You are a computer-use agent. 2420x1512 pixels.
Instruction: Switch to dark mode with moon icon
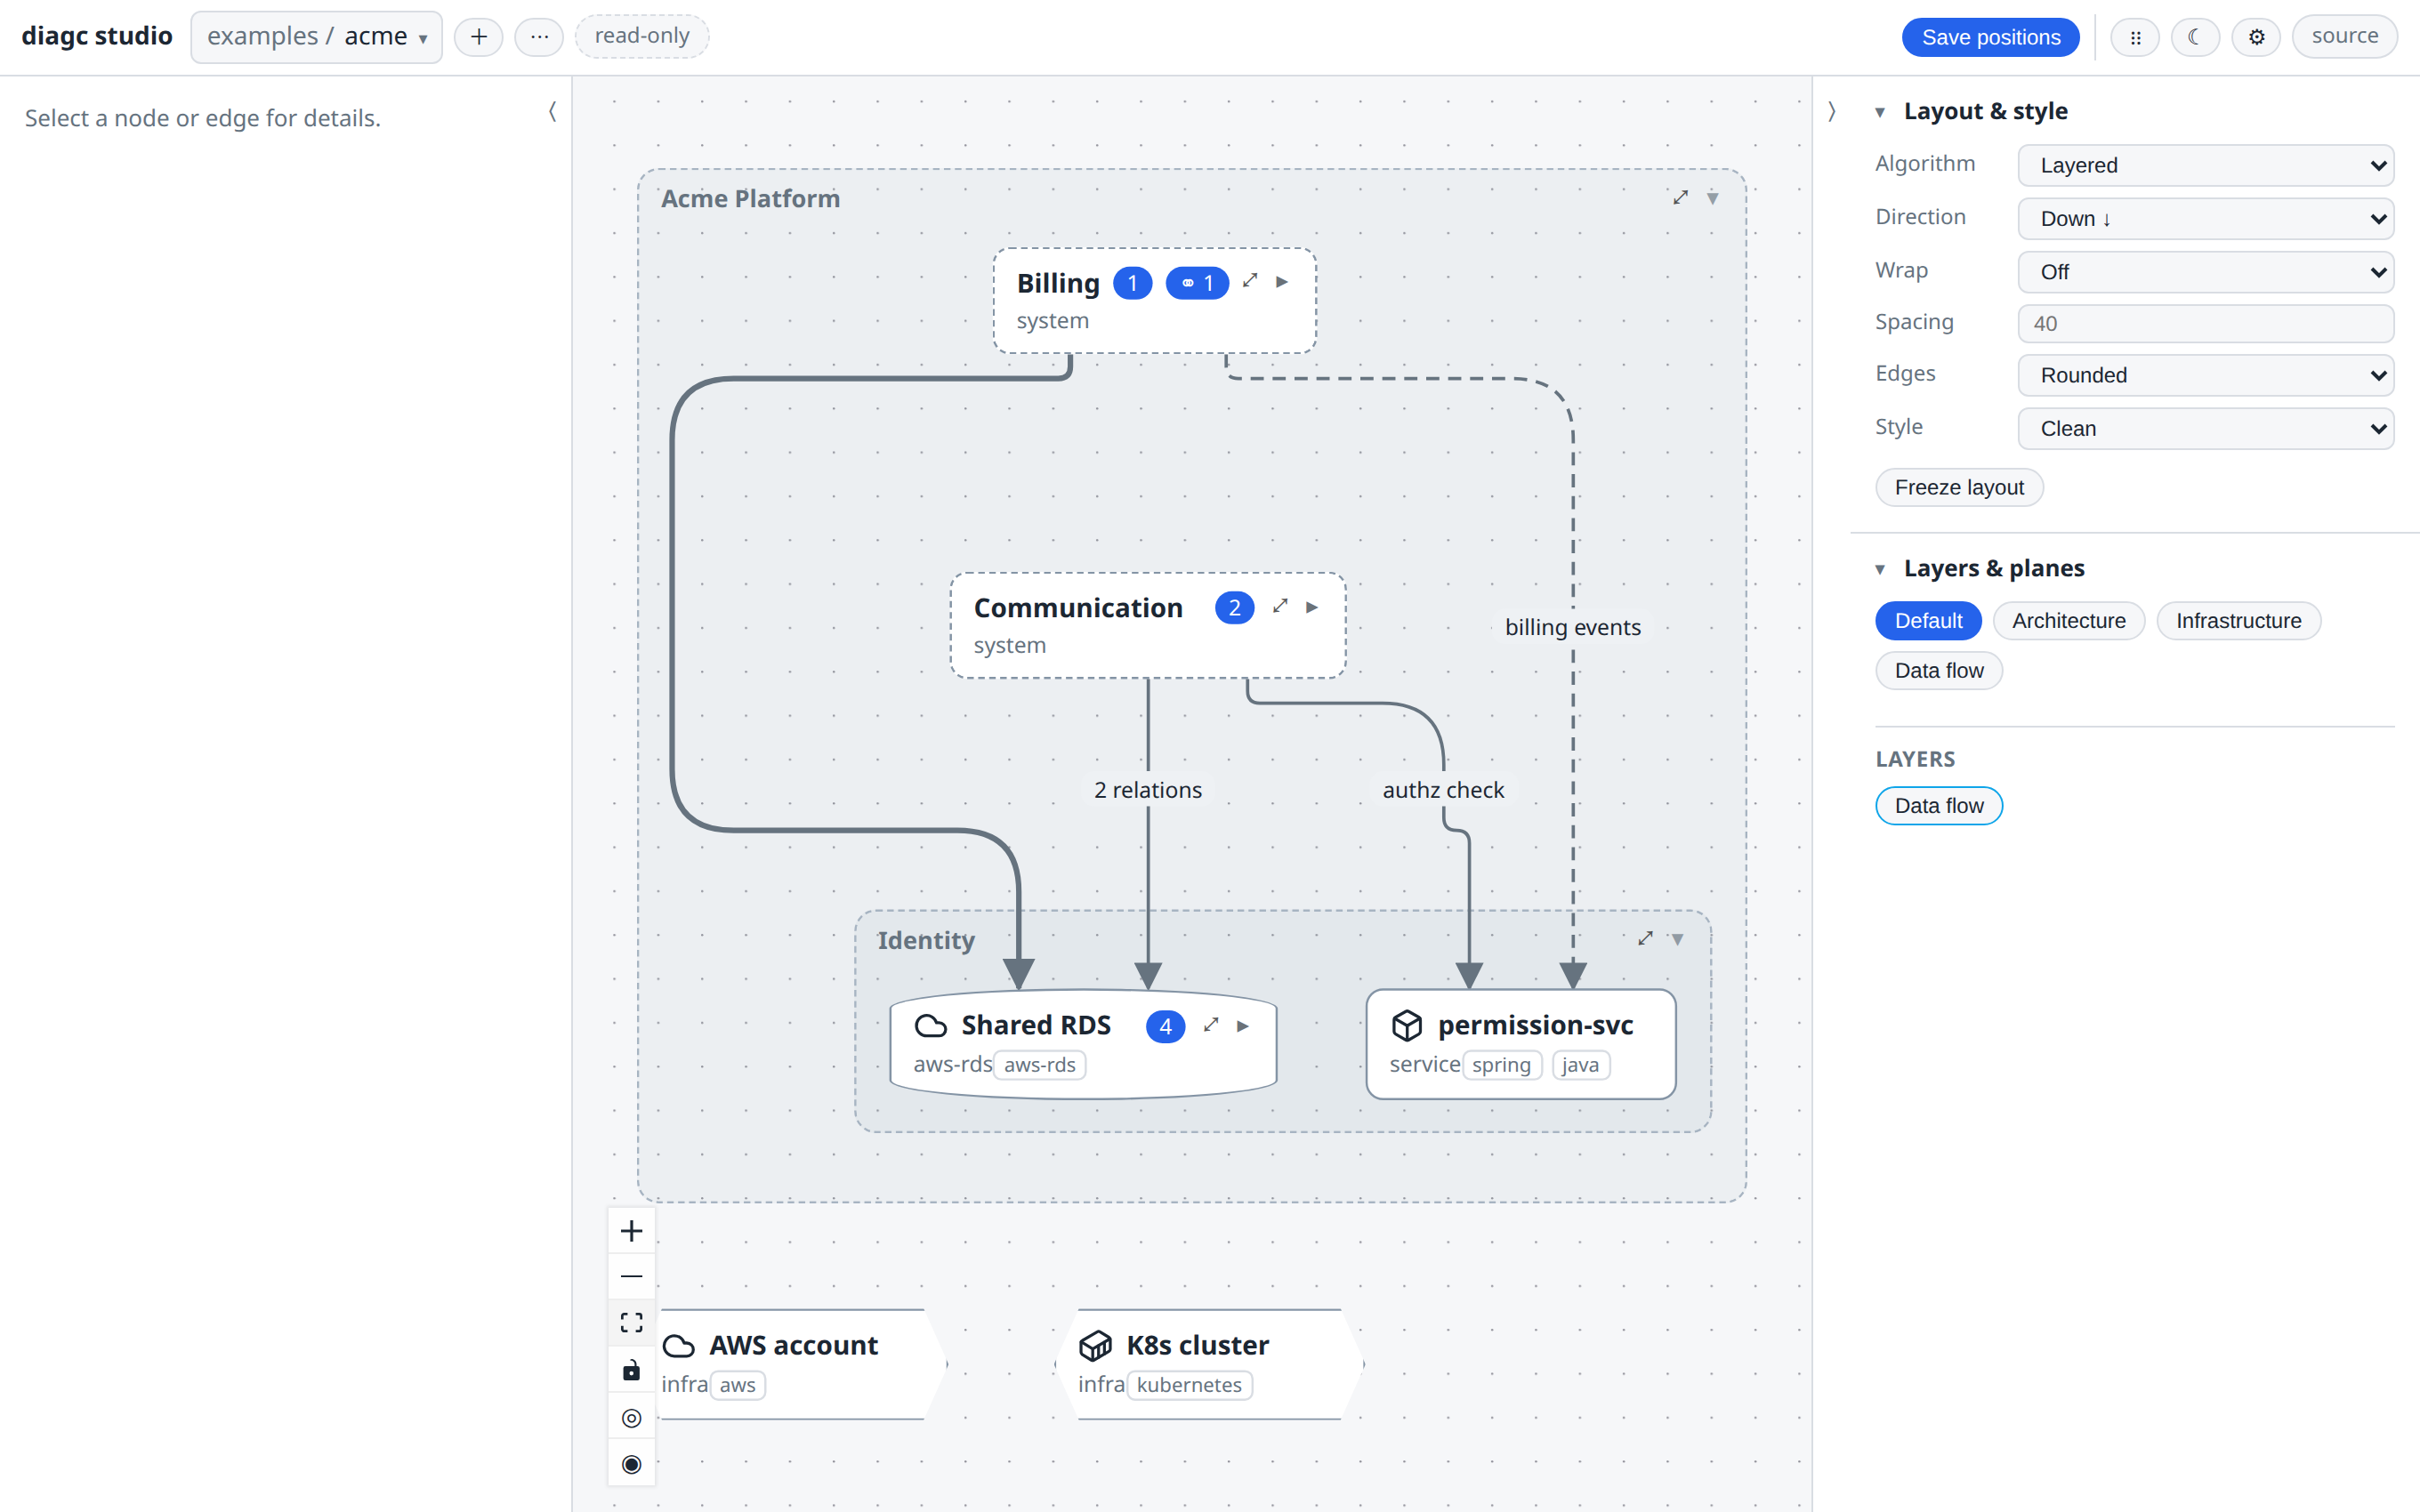click(2195, 37)
